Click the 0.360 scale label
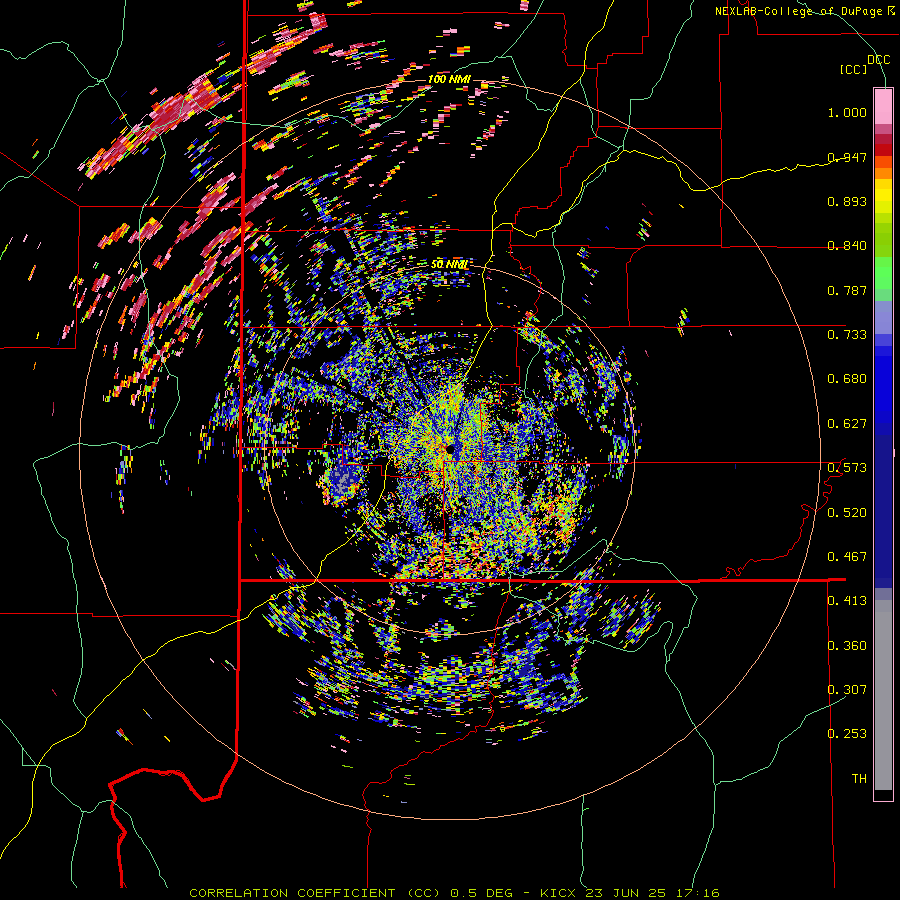Image resolution: width=900 pixels, height=900 pixels. pyautogui.click(x=847, y=646)
